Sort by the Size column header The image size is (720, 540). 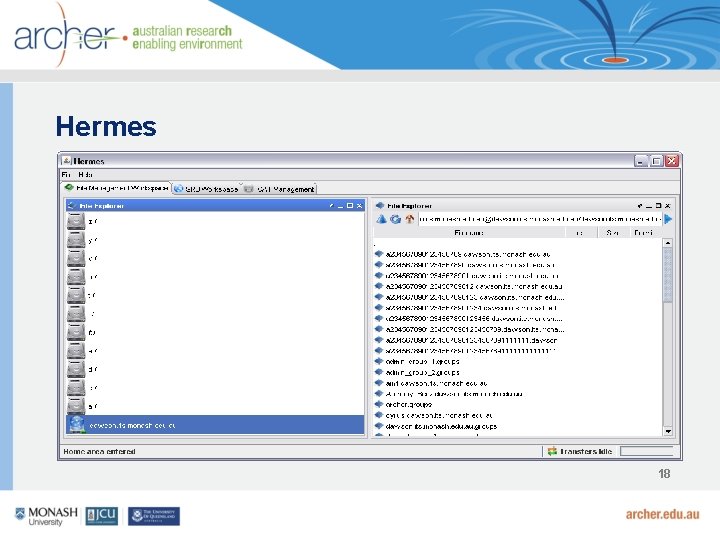click(x=613, y=233)
